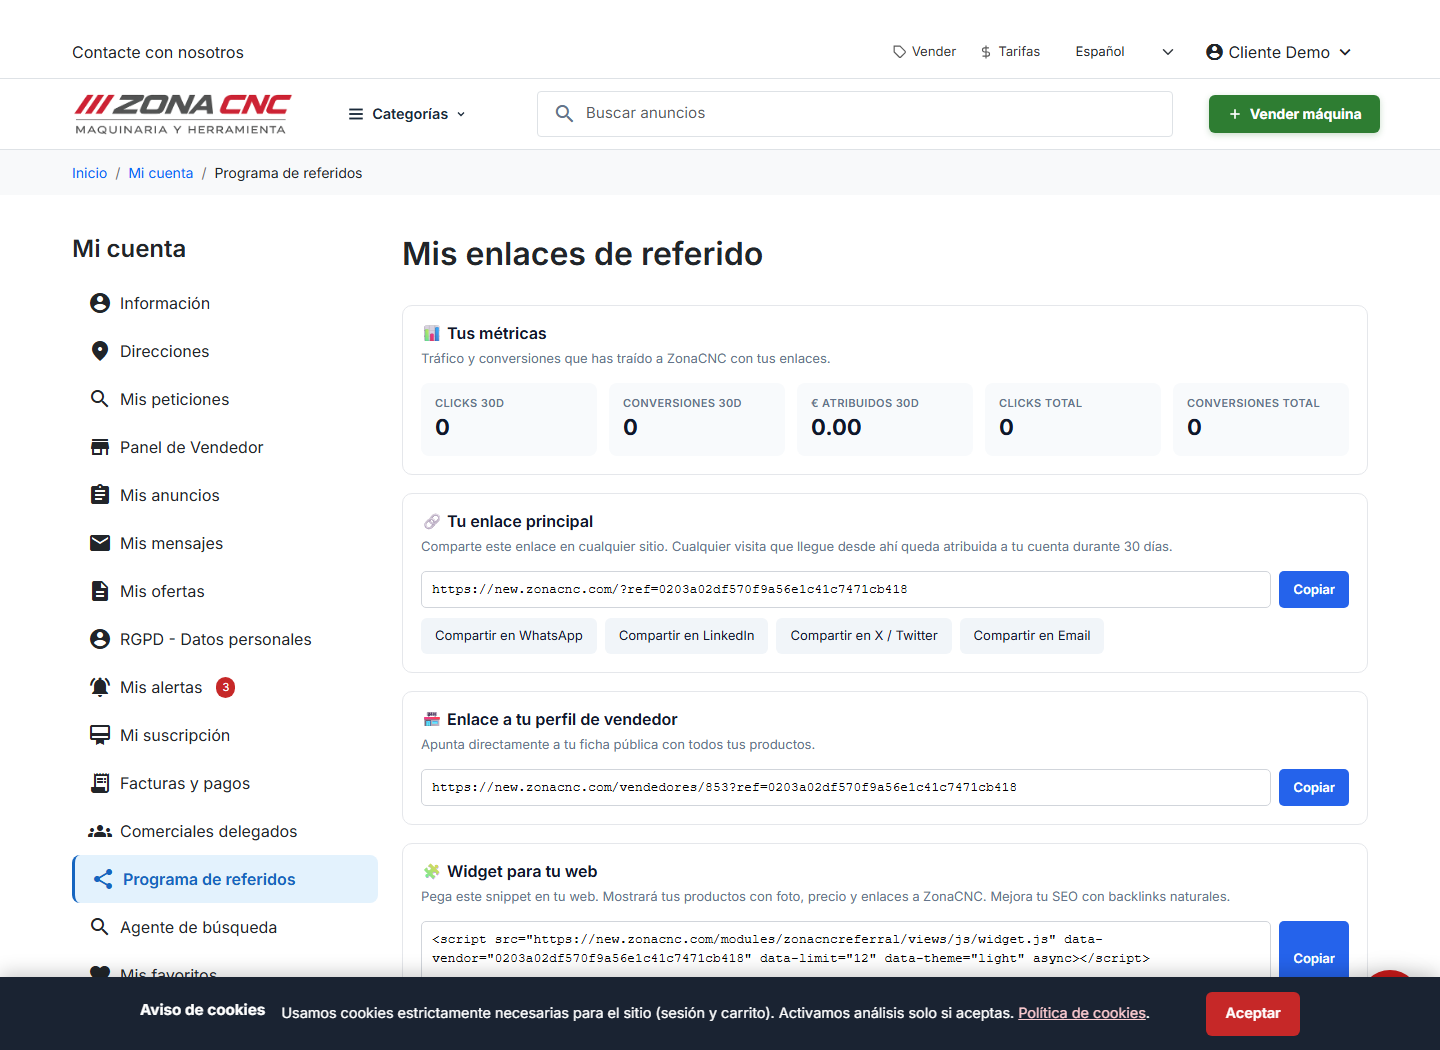Click Compartir en WhatsApp

tap(509, 636)
